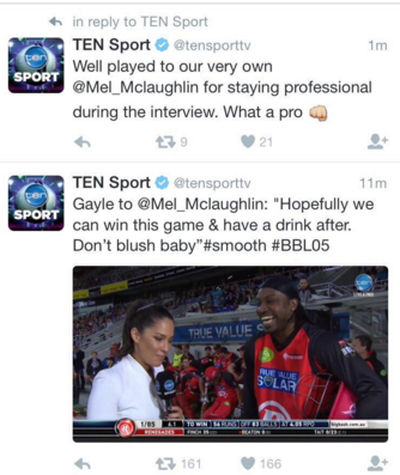Reply to the 'Well played' tweet
The image size is (400, 475).
pyautogui.click(x=82, y=142)
